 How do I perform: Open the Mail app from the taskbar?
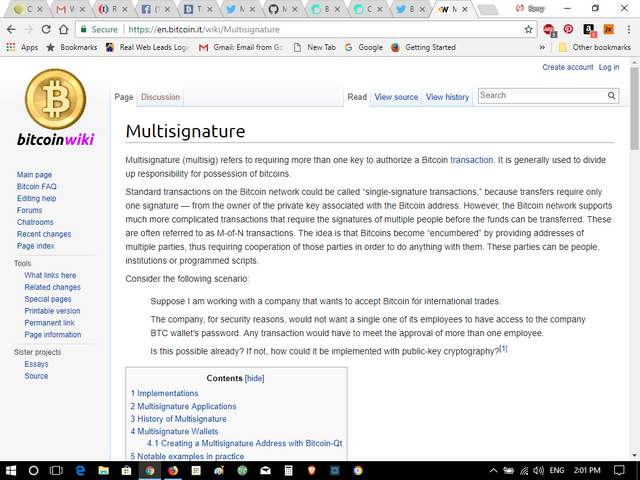click(x=265, y=471)
